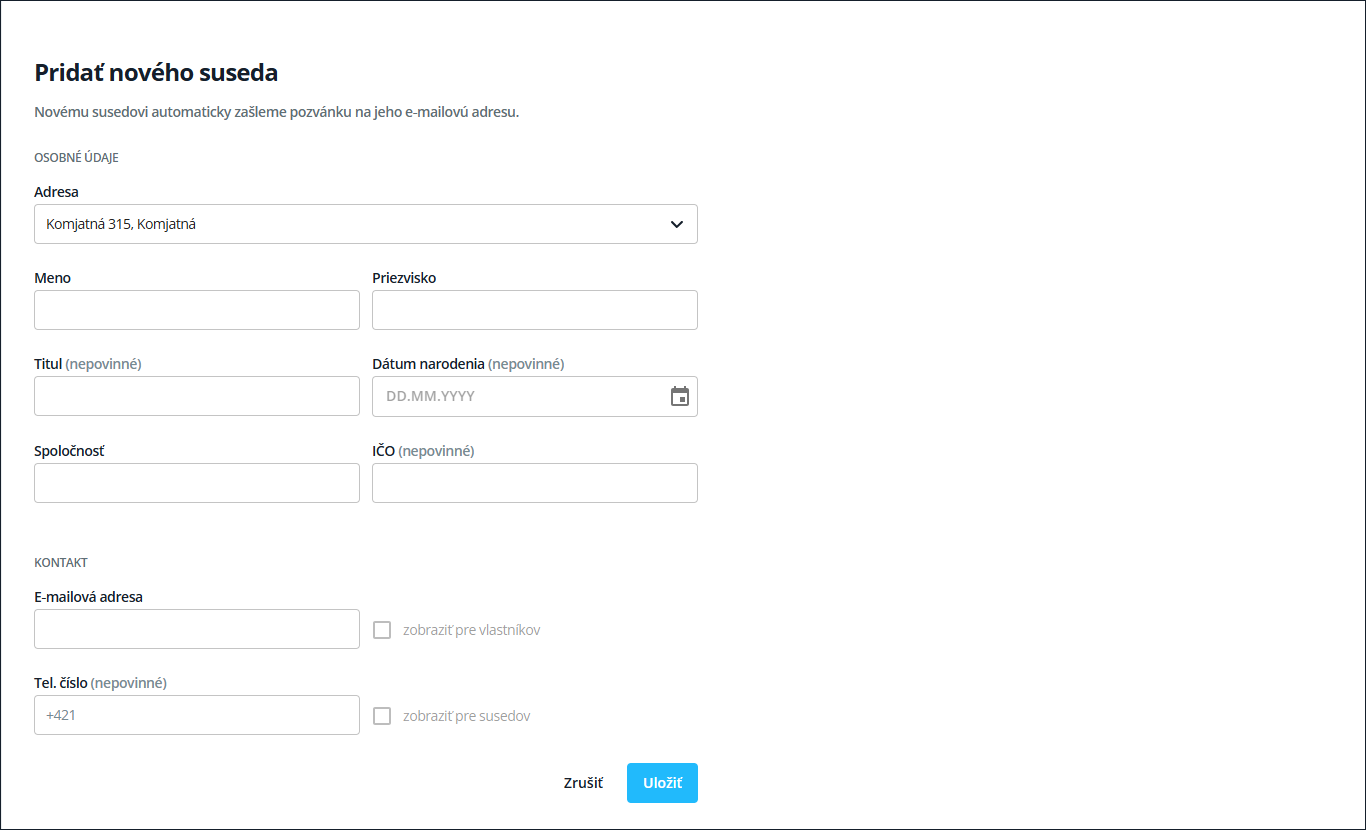Expand the Adresa dropdown showing Komjatná 315
1366x830 pixels.
pyautogui.click(x=366, y=224)
